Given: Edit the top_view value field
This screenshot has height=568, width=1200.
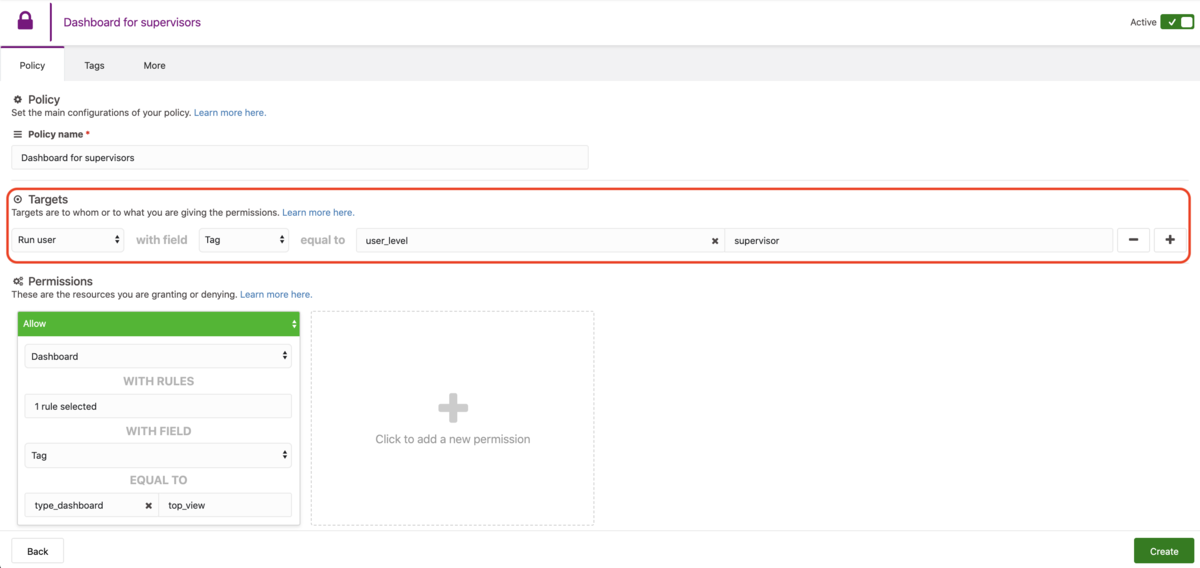Looking at the screenshot, I should pyautogui.click(x=225, y=505).
